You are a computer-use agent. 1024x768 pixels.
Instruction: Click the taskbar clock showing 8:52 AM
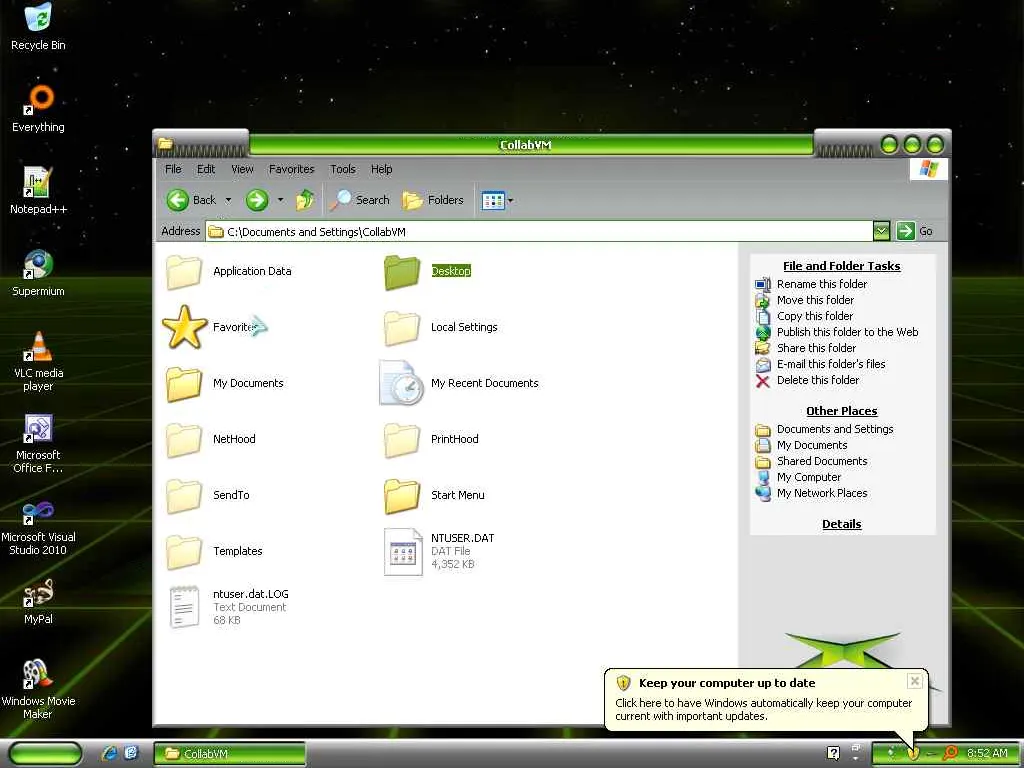pyautogui.click(x=987, y=754)
